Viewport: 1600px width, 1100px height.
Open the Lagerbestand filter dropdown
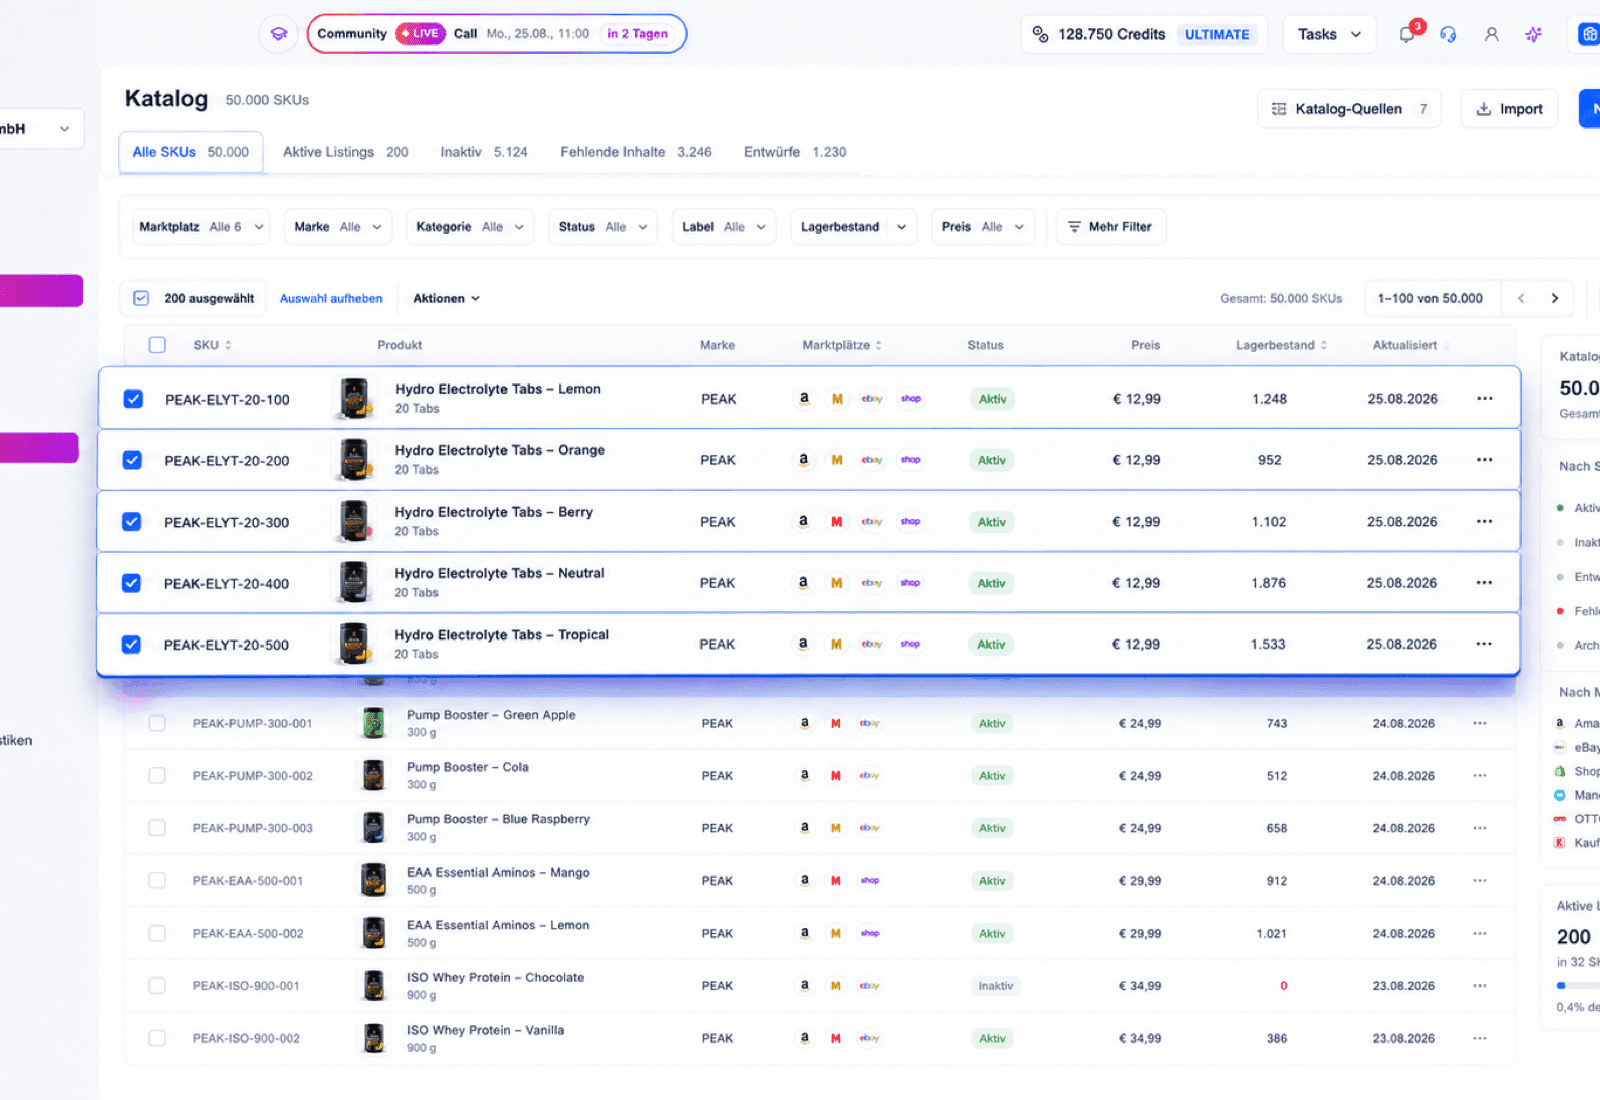(x=854, y=227)
